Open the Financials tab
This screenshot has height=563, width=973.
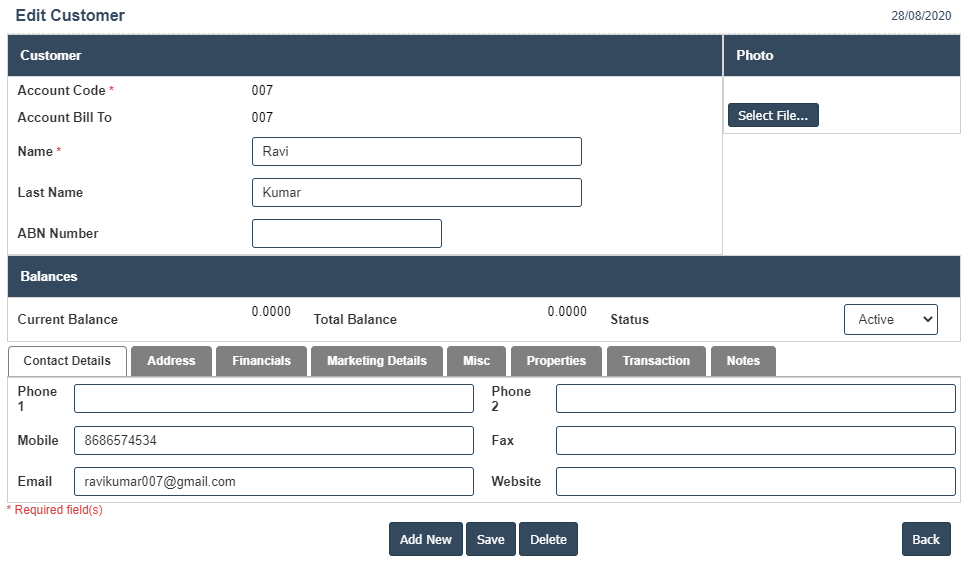[261, 361]
